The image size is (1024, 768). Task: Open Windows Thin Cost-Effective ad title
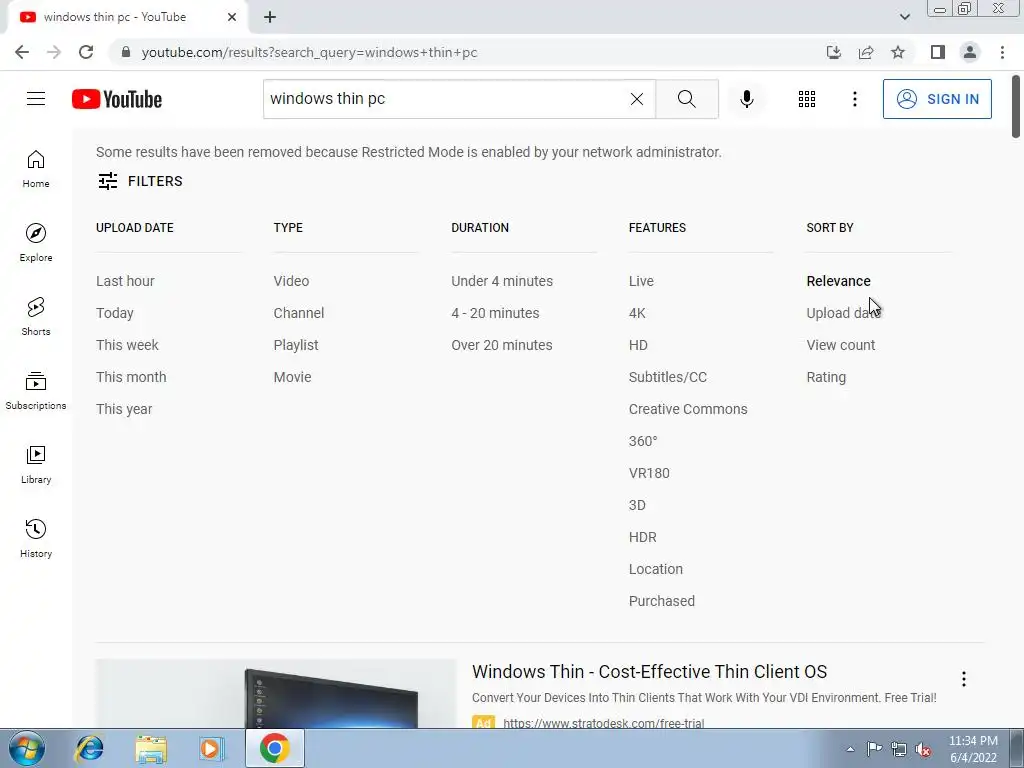(x=649, y=671)
